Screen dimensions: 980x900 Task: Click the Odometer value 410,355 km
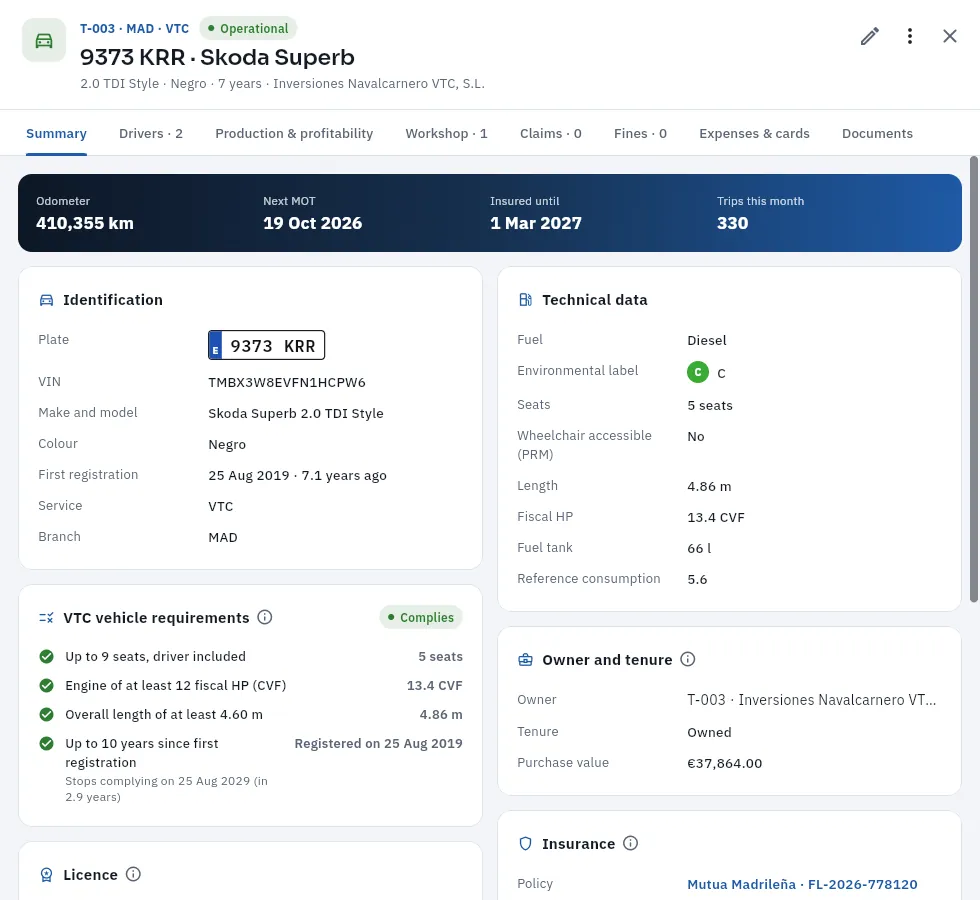point(85,223)
